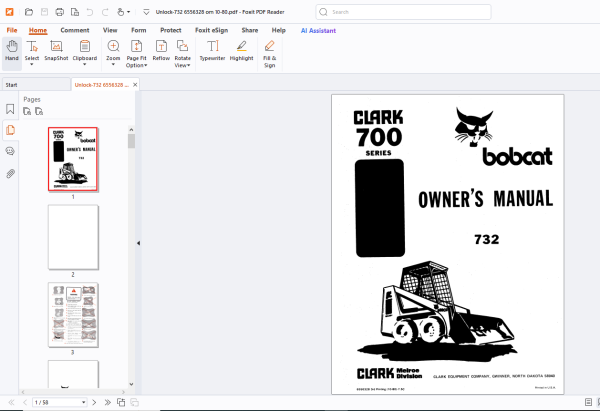This screenshot has width=600, height=411.
Task: Open the AI Assistant tab
Action: pyautogui.click(x=318, y=31)
